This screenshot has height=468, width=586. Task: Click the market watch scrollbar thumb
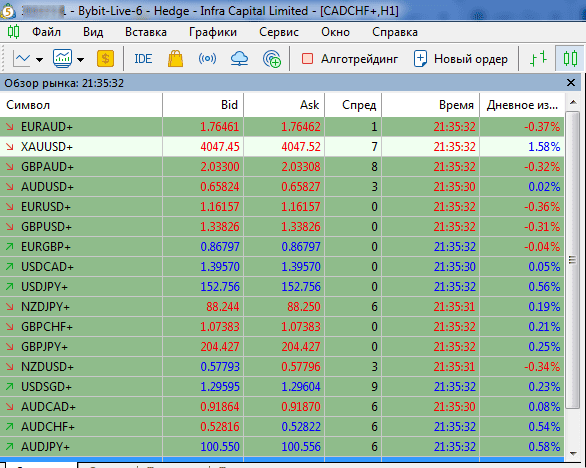pyautogui.click(x=573, y=259)
